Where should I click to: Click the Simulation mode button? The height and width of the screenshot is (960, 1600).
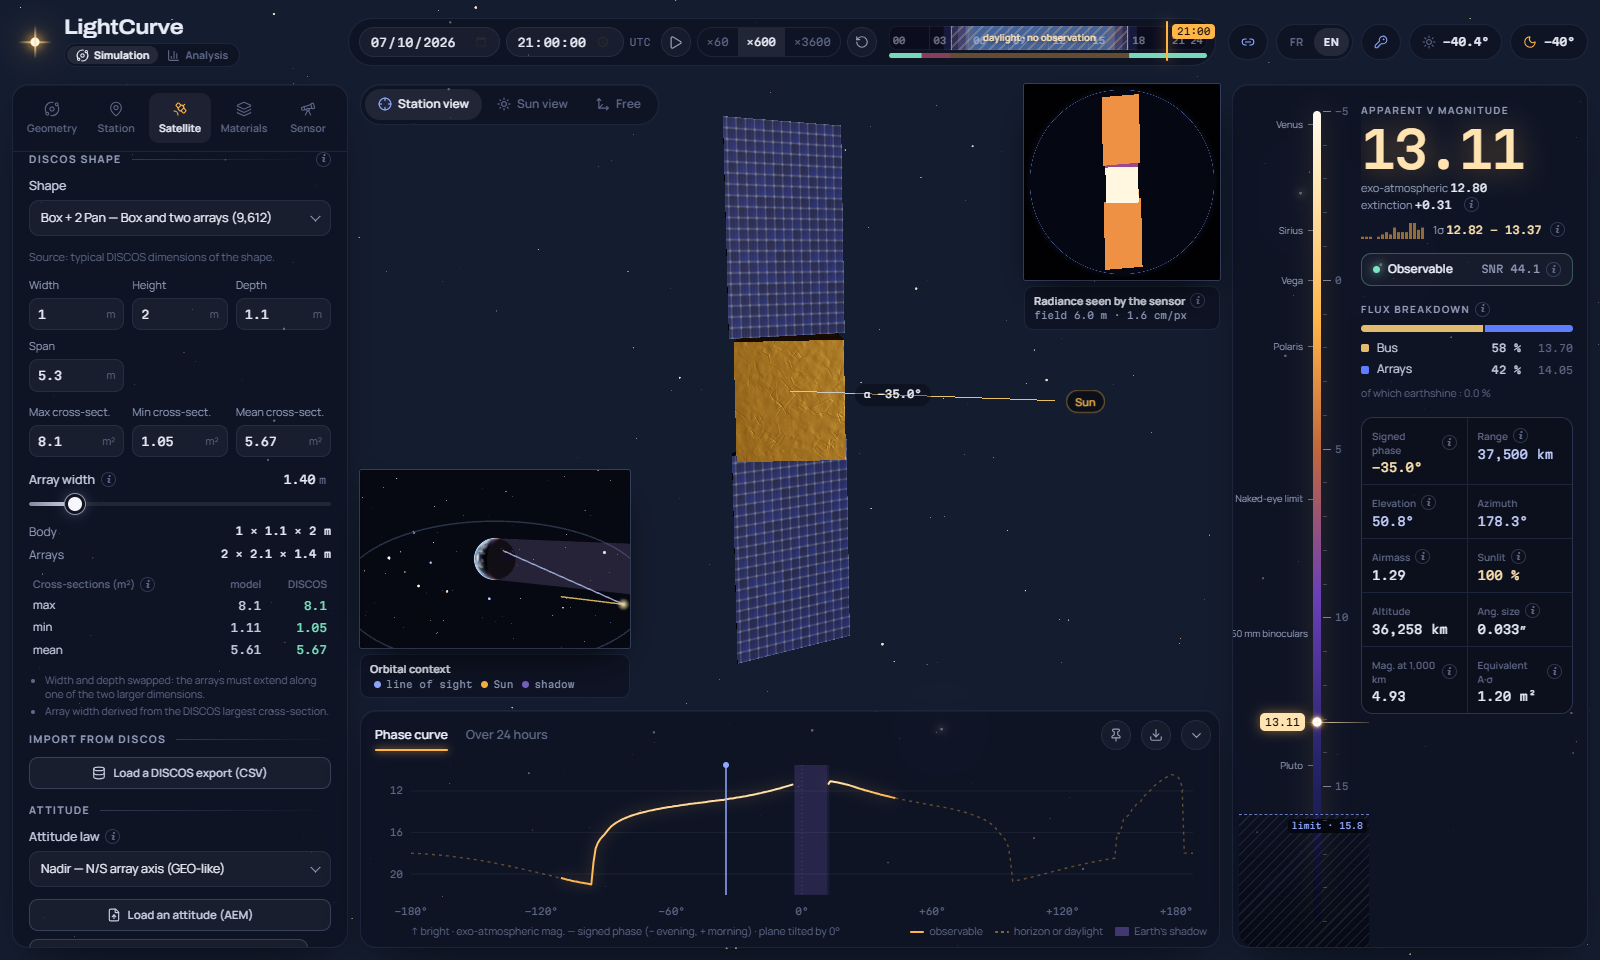tap(113, 56)
